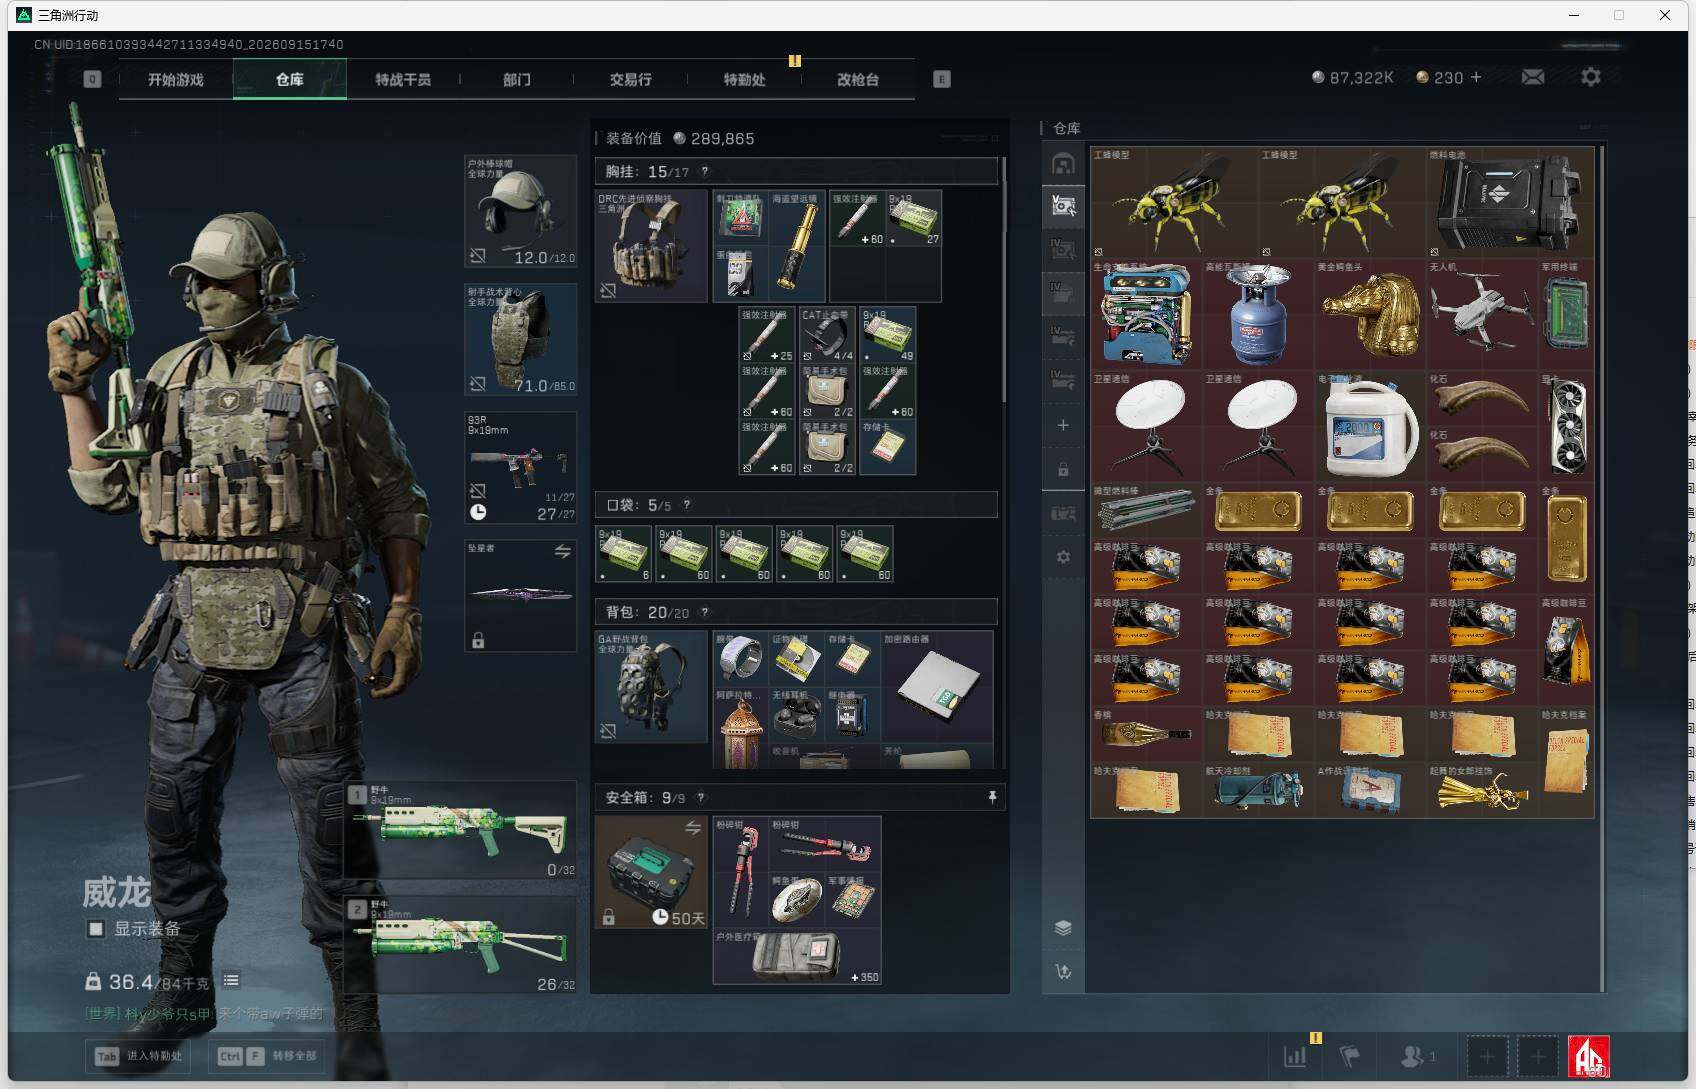Select the 户外医疗箱 in the safe box
The width and height of the screenshot is (1696, 1089).
coord(797,956)
